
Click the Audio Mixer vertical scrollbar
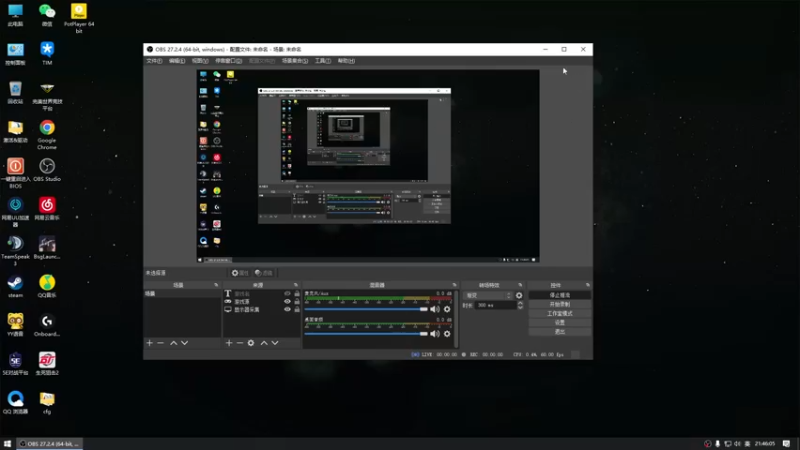456,319
